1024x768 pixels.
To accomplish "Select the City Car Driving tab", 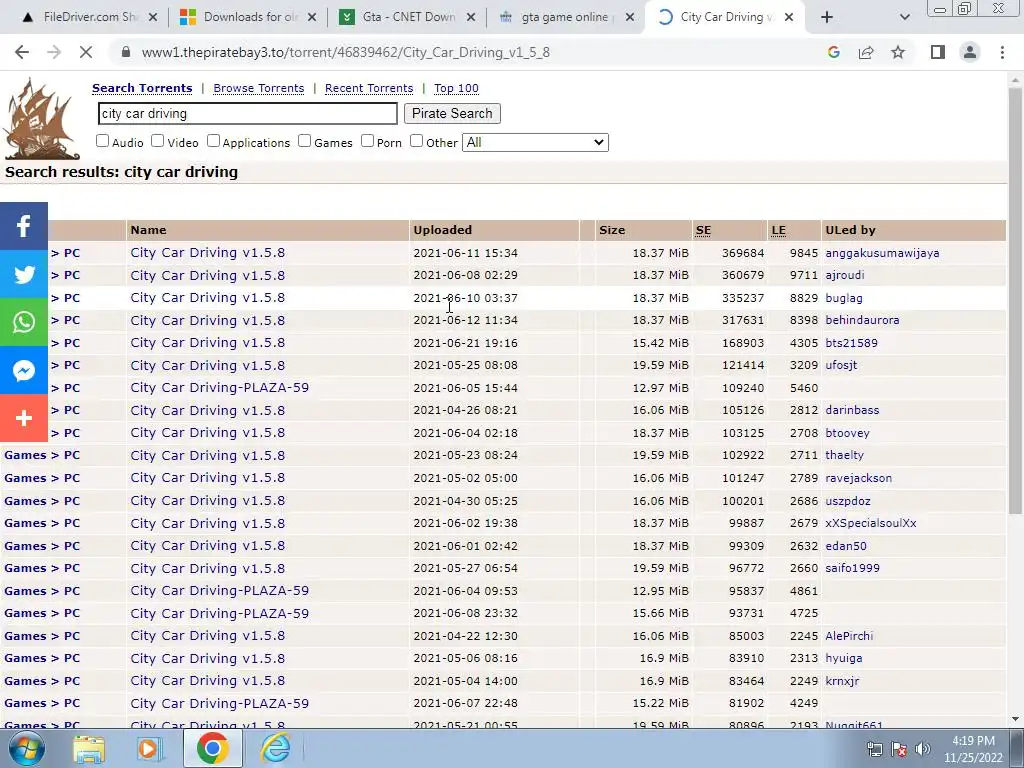I will (725, 18).
